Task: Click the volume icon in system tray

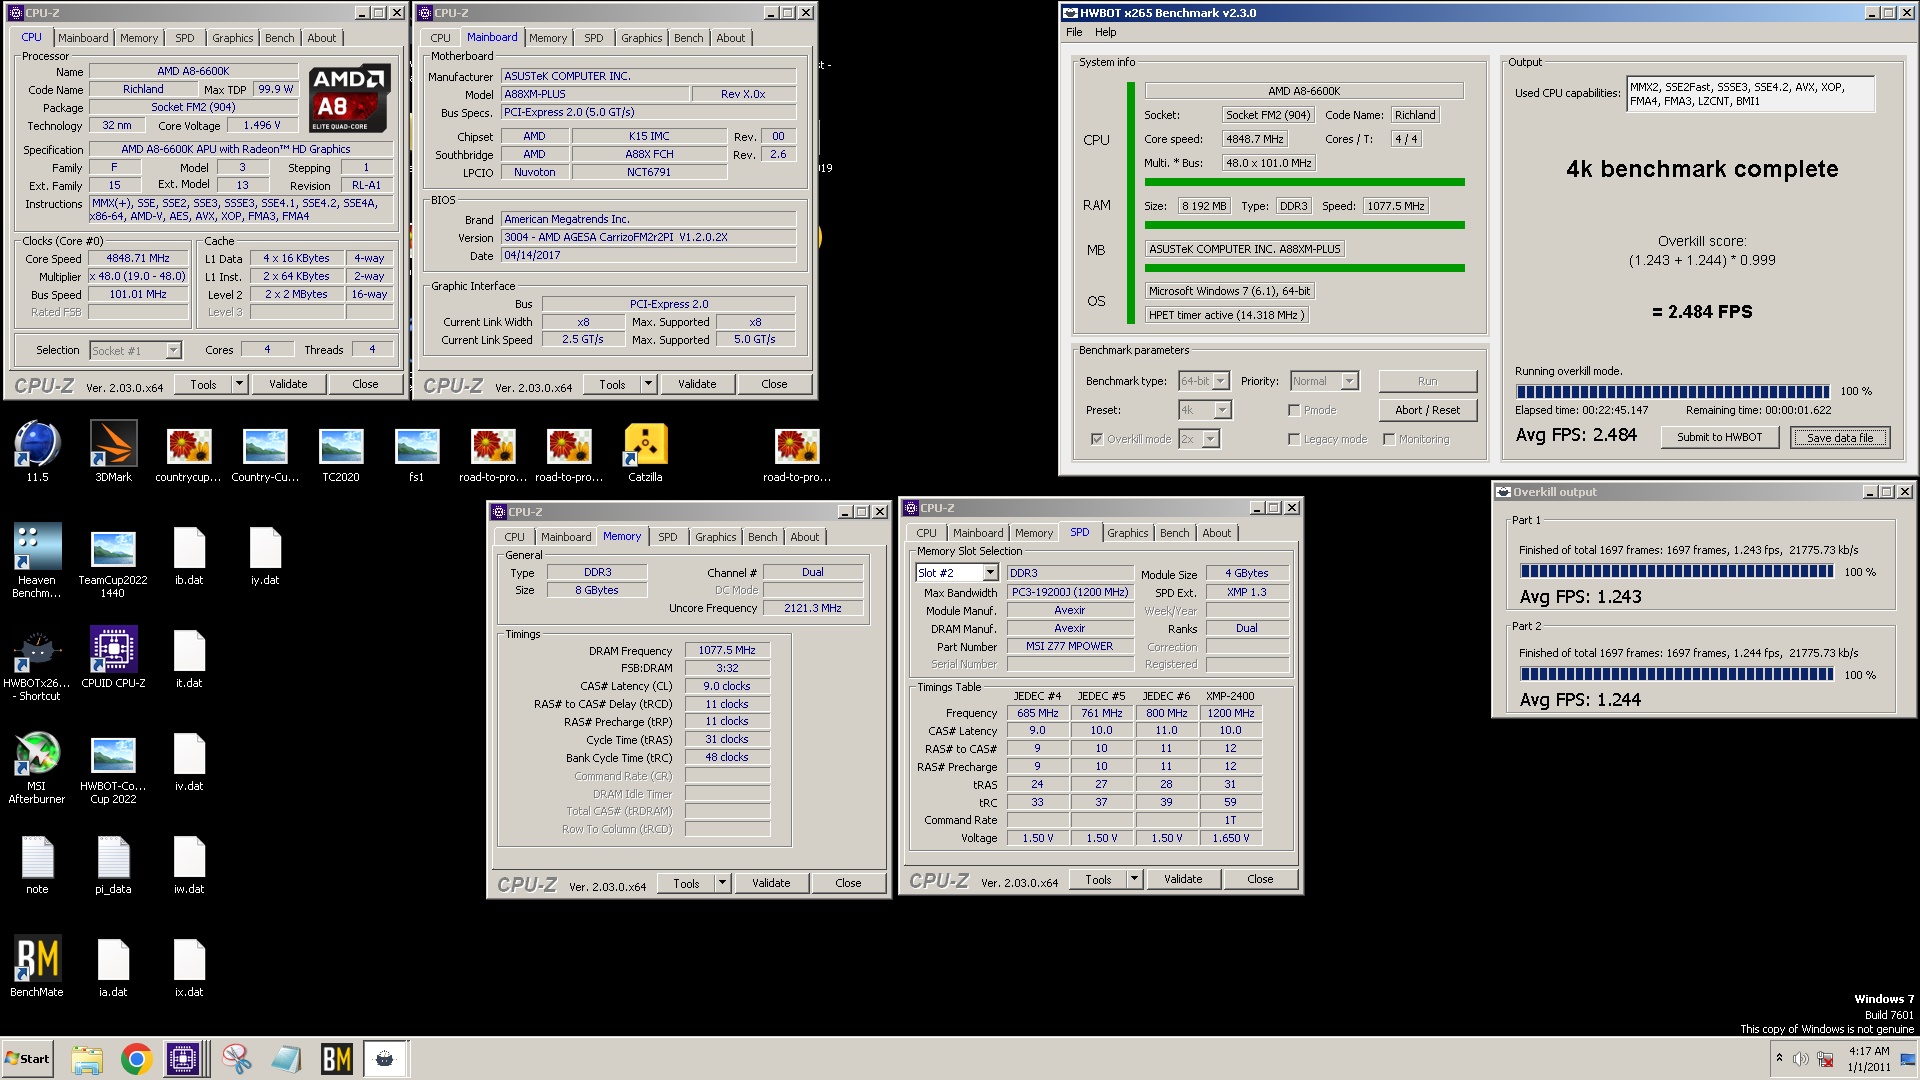Action: 1800,1059
